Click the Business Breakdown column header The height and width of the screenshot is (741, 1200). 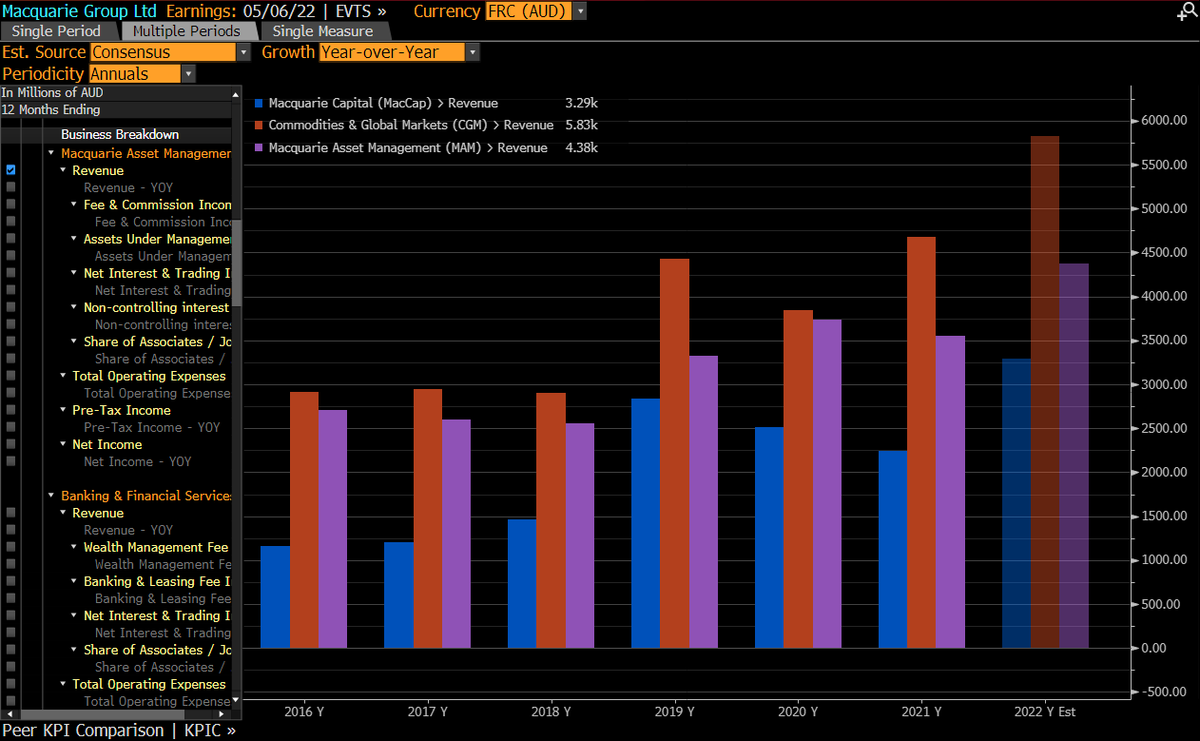point(120,134)
